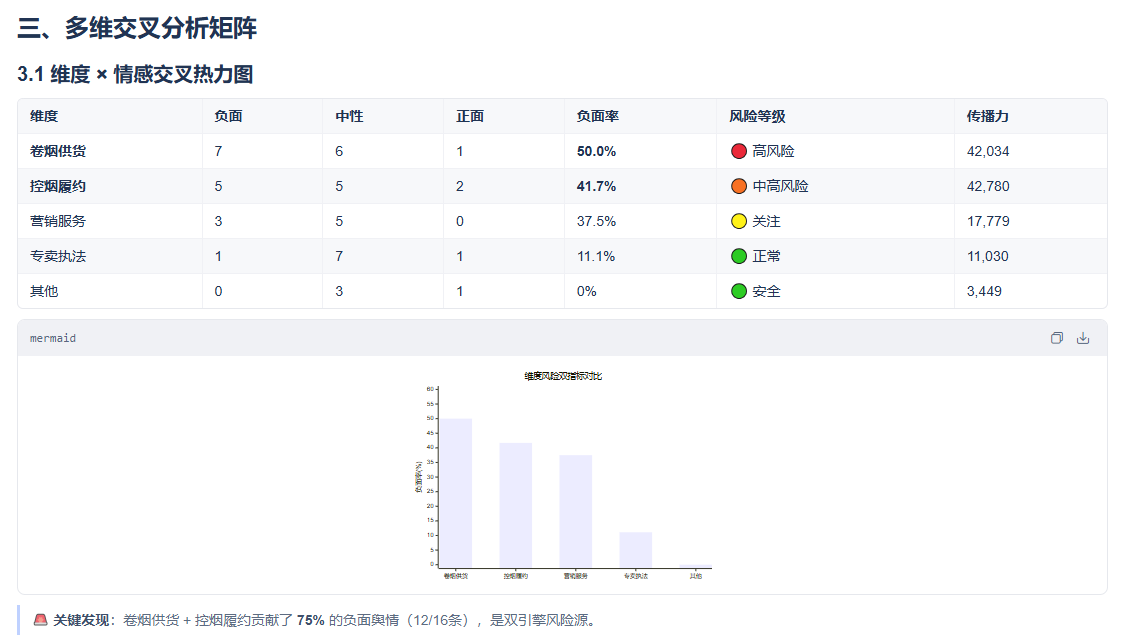1127x636 pixels.
Task: Click the 负面率(%) y-axis label
Action: [418, 477]
